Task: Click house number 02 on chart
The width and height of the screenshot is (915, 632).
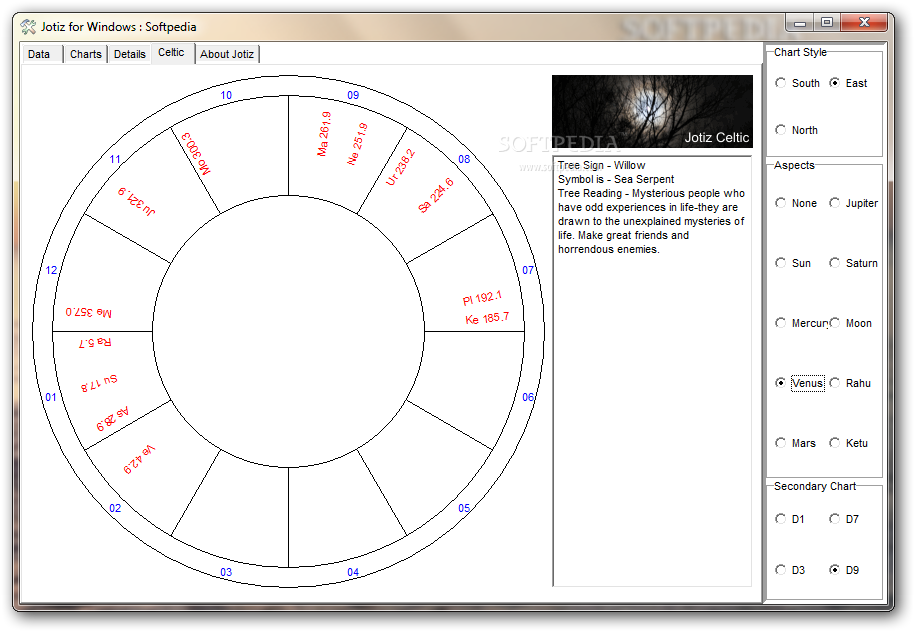Action: (x=115, y=508)
